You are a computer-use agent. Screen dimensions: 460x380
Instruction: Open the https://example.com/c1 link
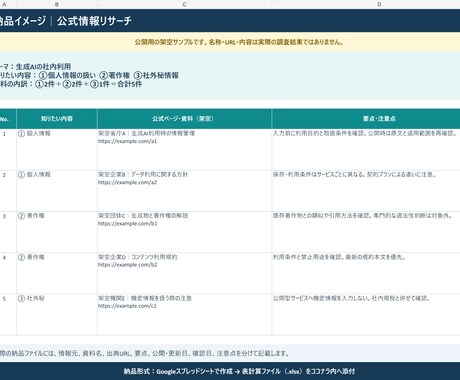point(127,306)
